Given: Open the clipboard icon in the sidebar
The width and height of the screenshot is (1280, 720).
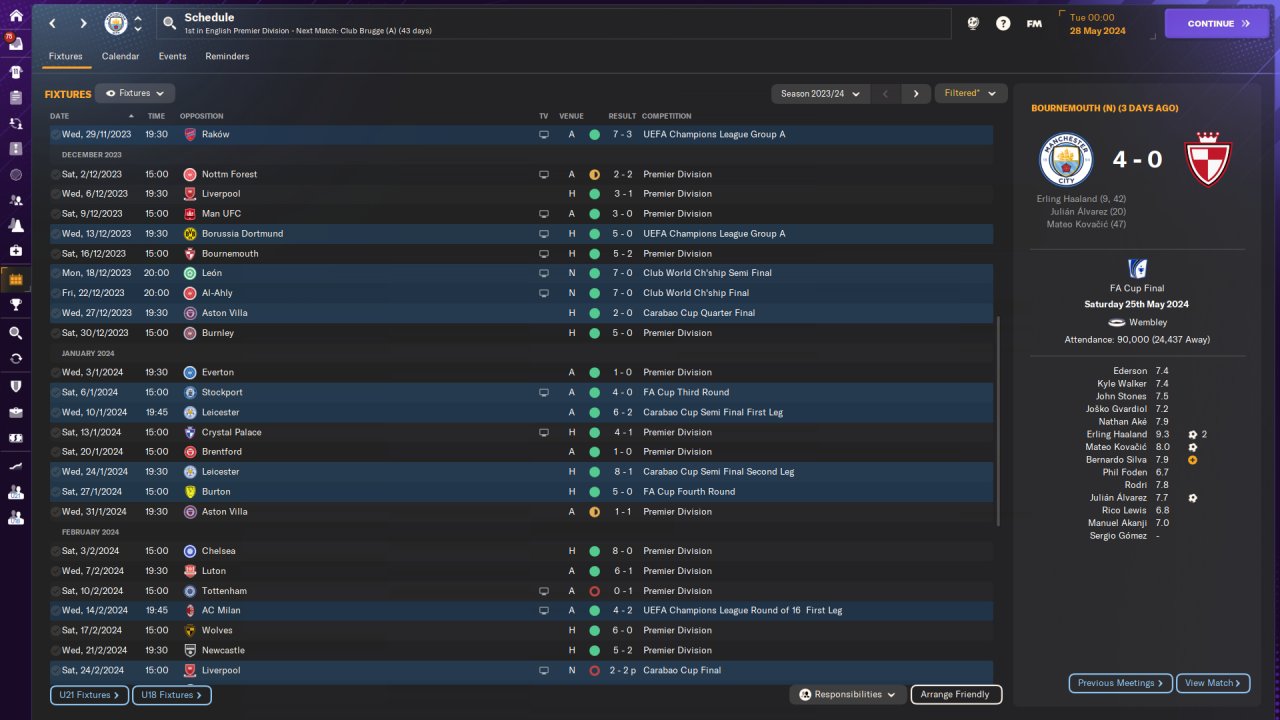Looking at the screenshot, I should pyautogui.click(x=15, y=98).
